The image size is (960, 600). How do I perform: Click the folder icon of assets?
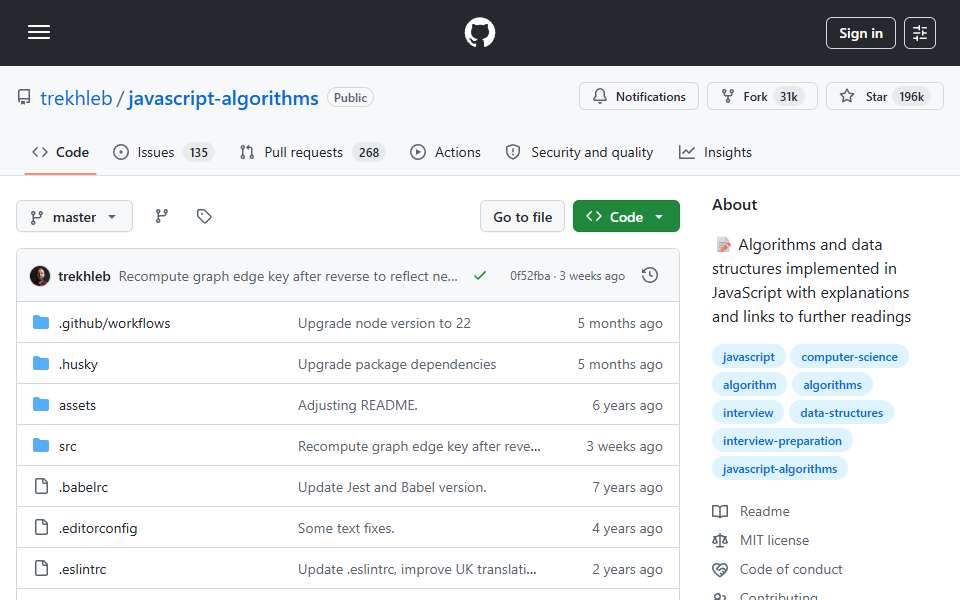41,404
